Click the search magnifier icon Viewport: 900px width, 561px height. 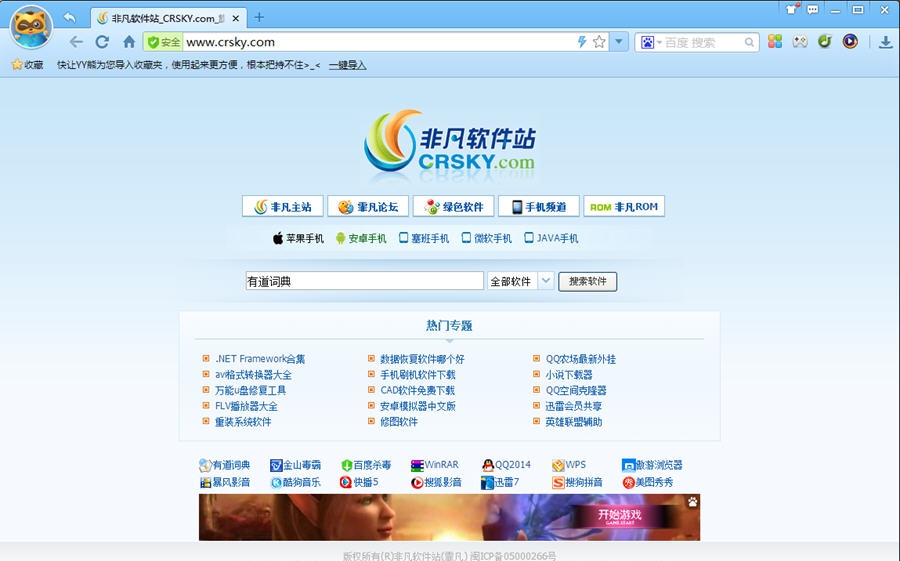coord(749,42)
